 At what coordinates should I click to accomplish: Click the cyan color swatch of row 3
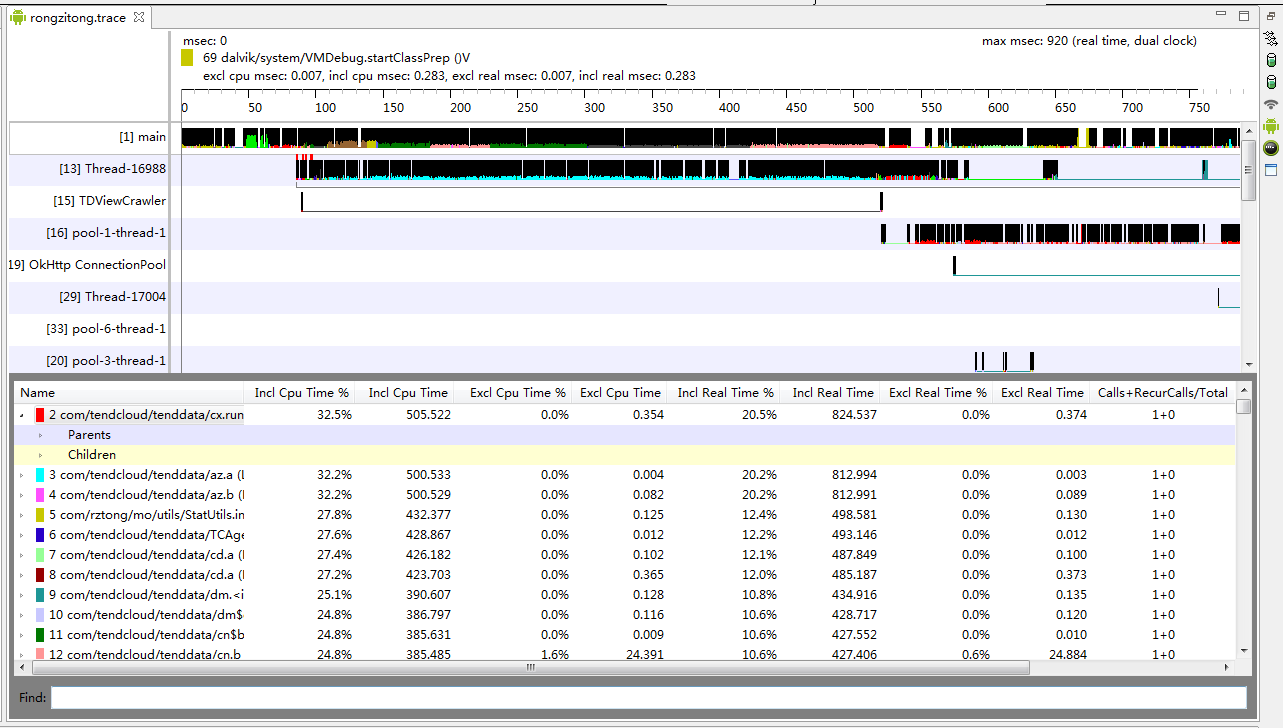pos(40,475)
